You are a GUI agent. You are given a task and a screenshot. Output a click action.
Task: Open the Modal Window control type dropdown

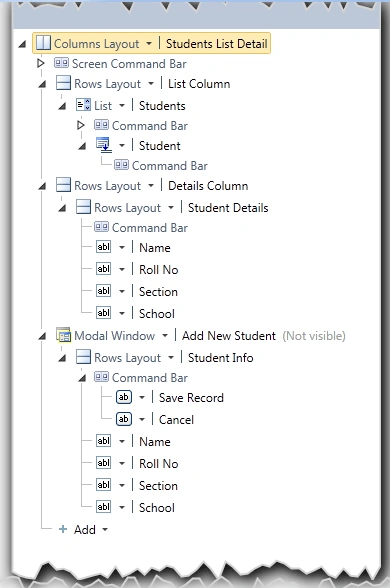(165, 336)
